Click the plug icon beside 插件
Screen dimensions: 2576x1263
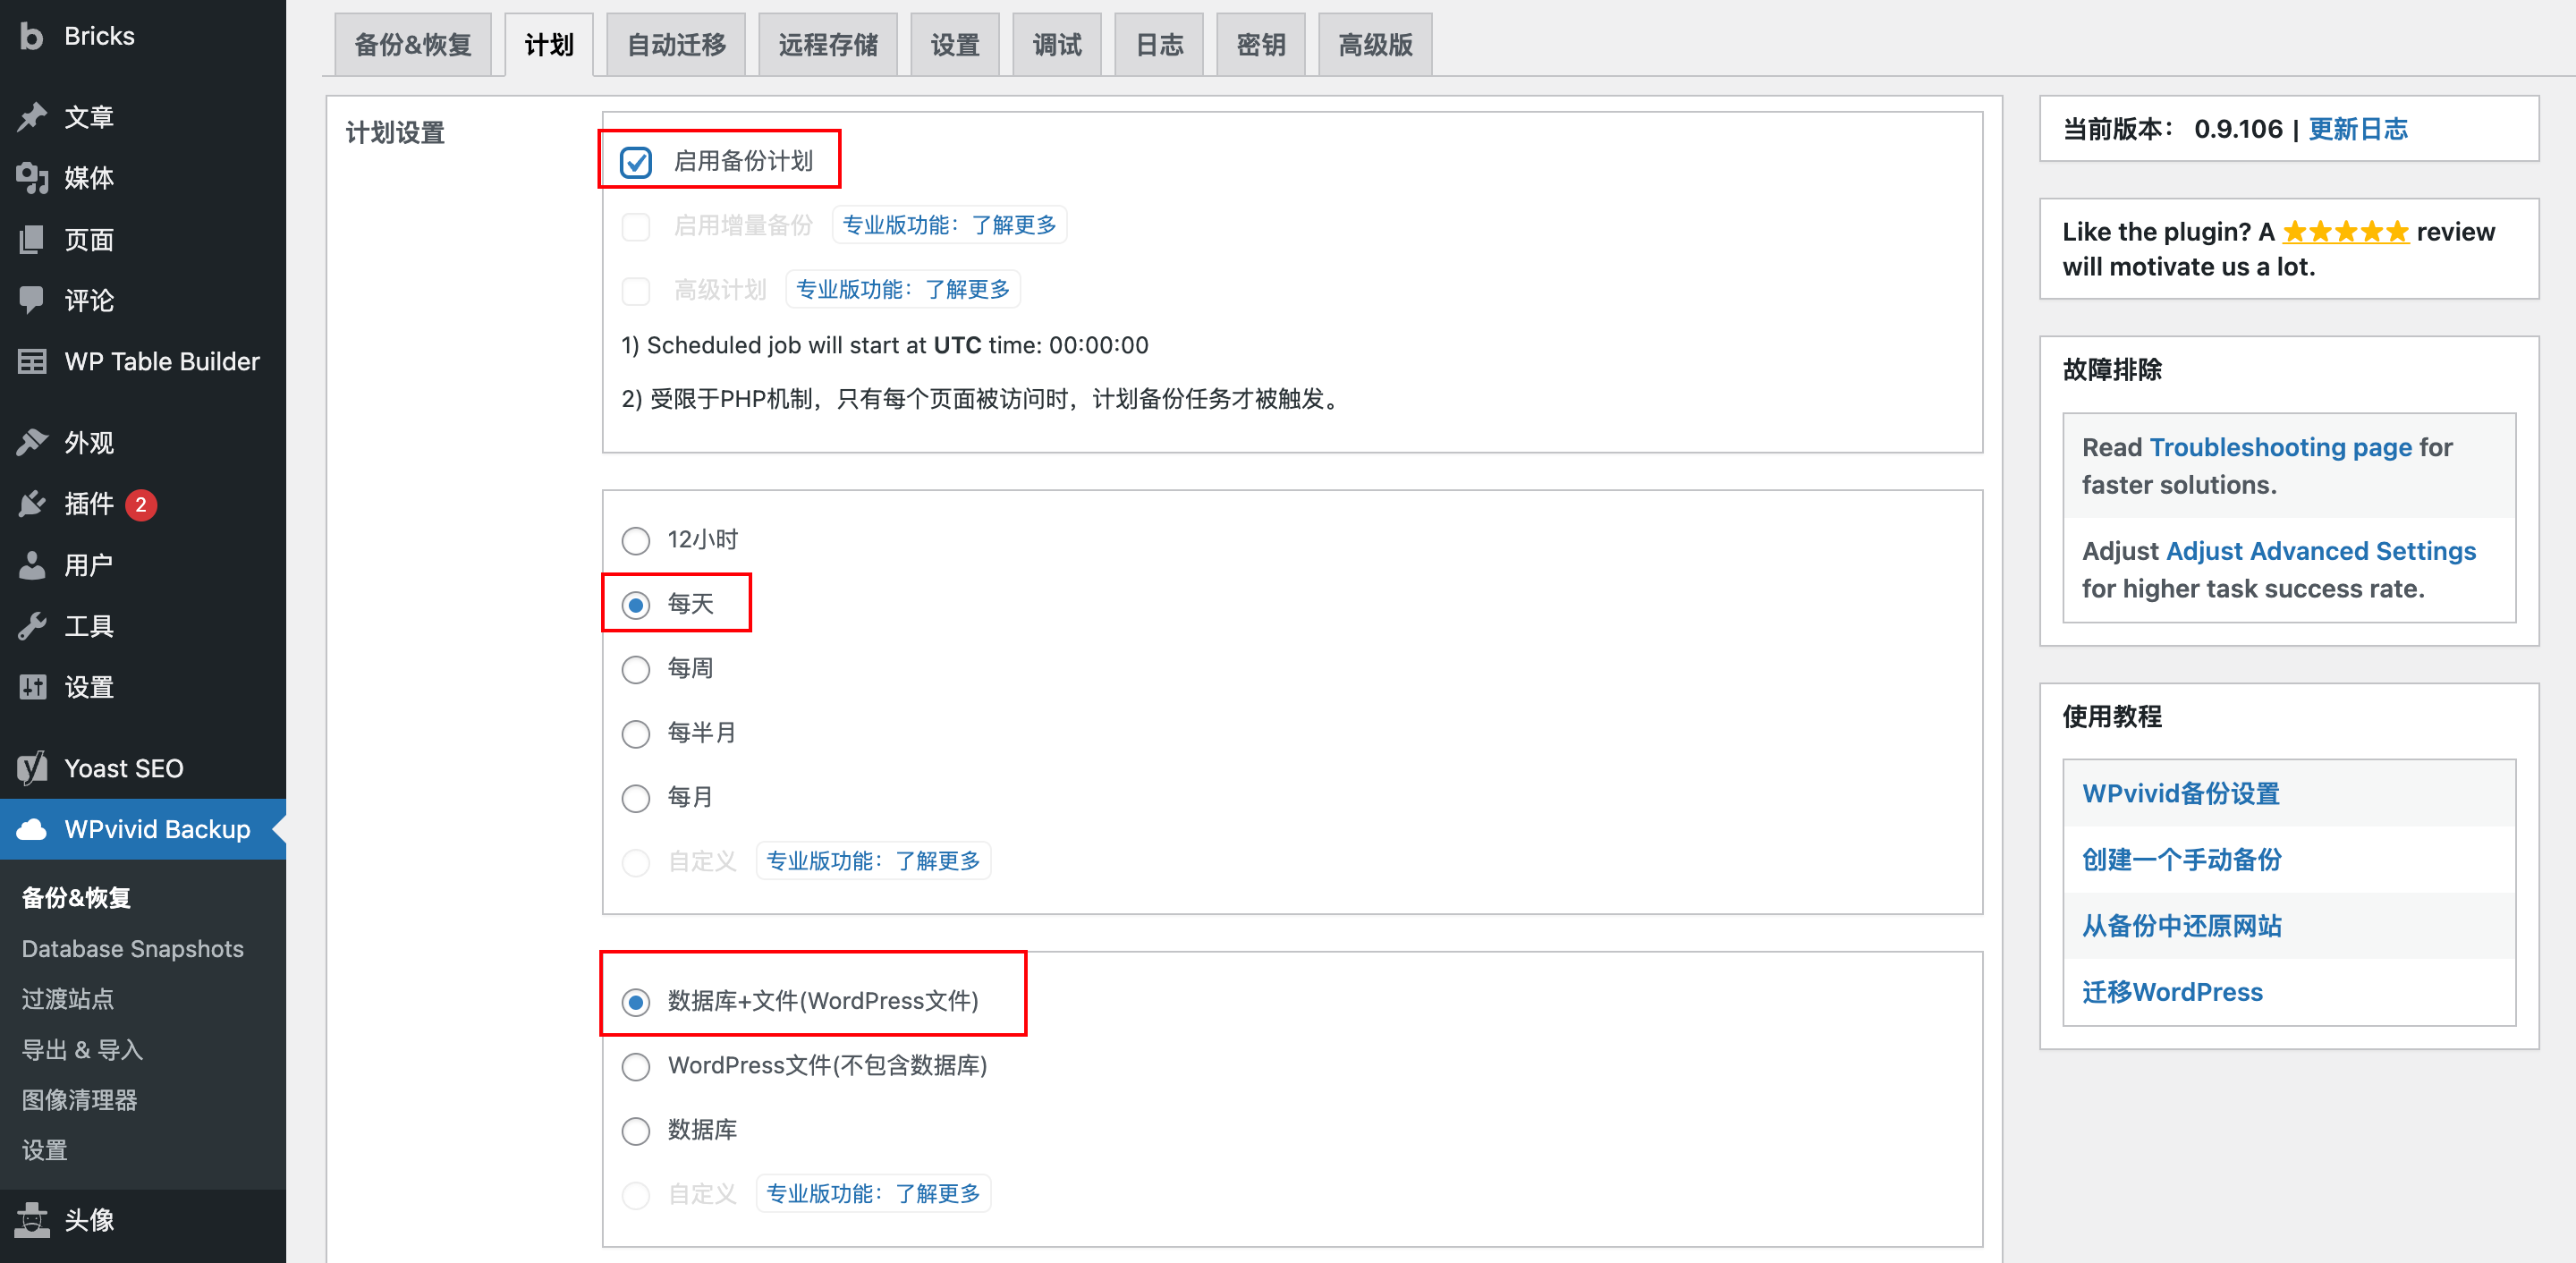pos(32,503)
